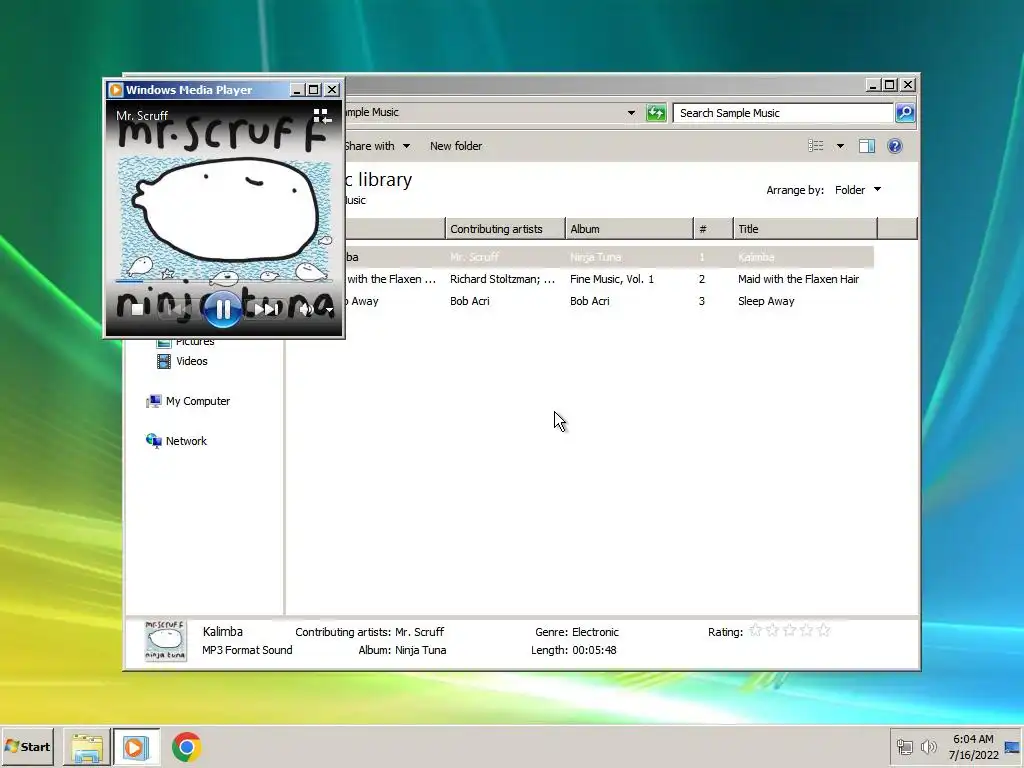
Task: Open My Computer in navigation pane
Action: (197, 401)
